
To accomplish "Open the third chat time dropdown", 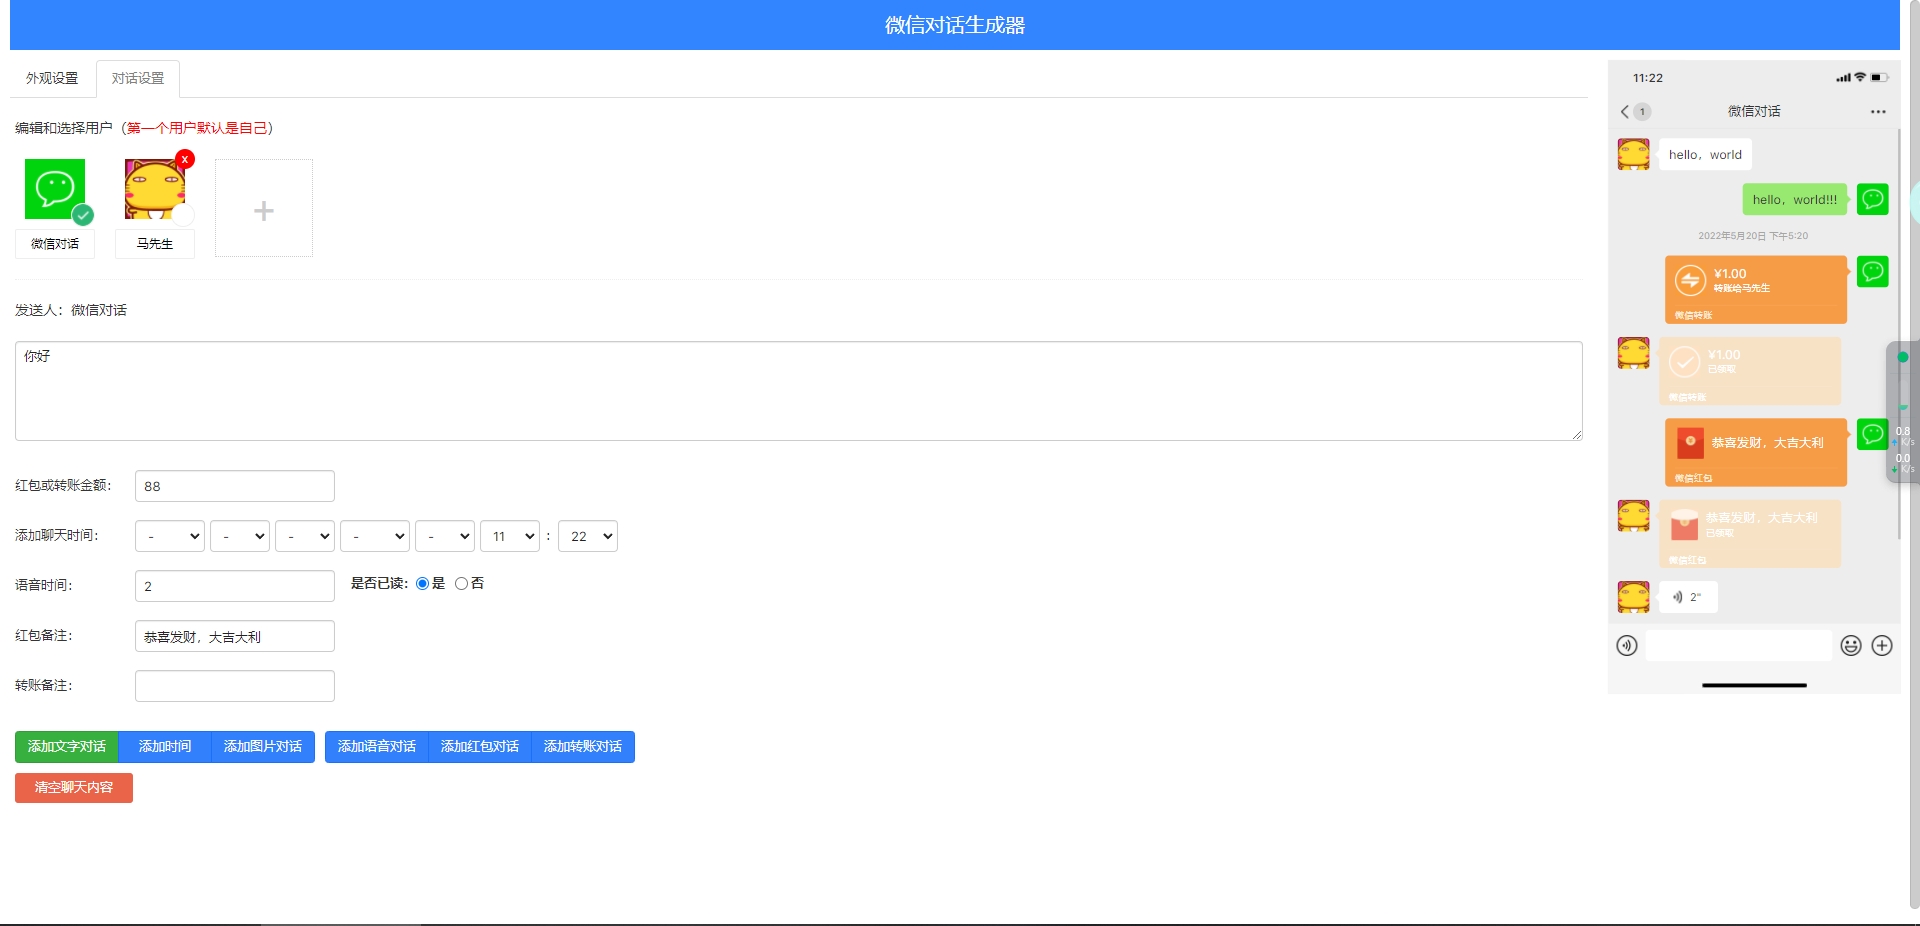I will [305, 536].
